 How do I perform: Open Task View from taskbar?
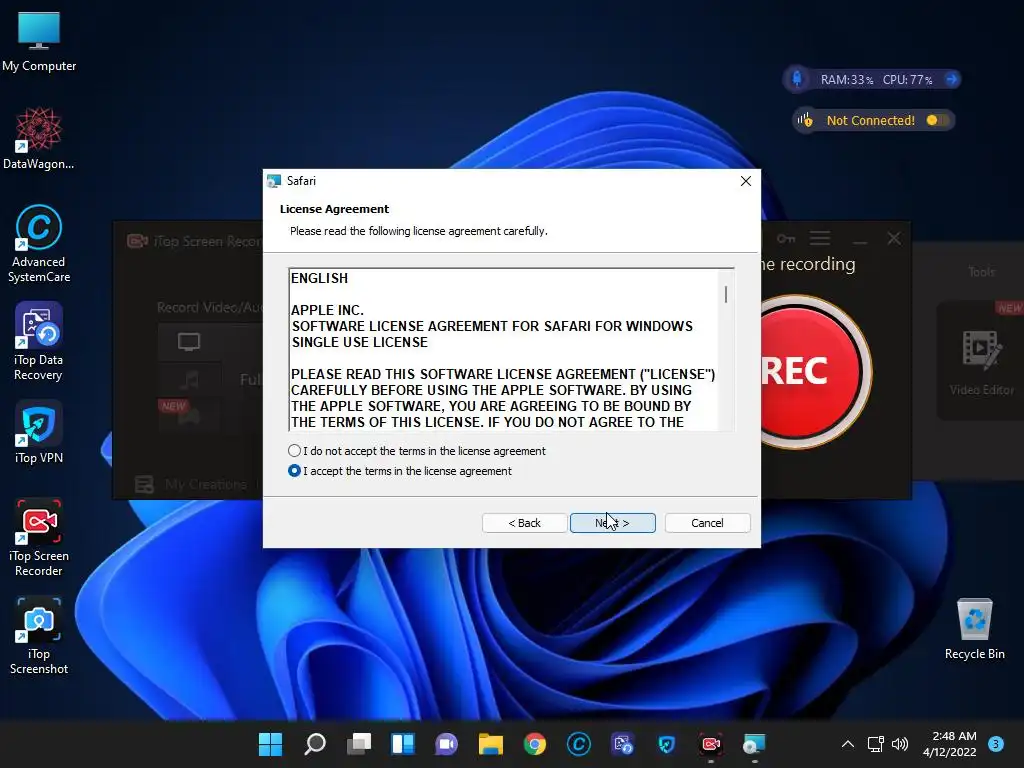(x=359, y=744)
